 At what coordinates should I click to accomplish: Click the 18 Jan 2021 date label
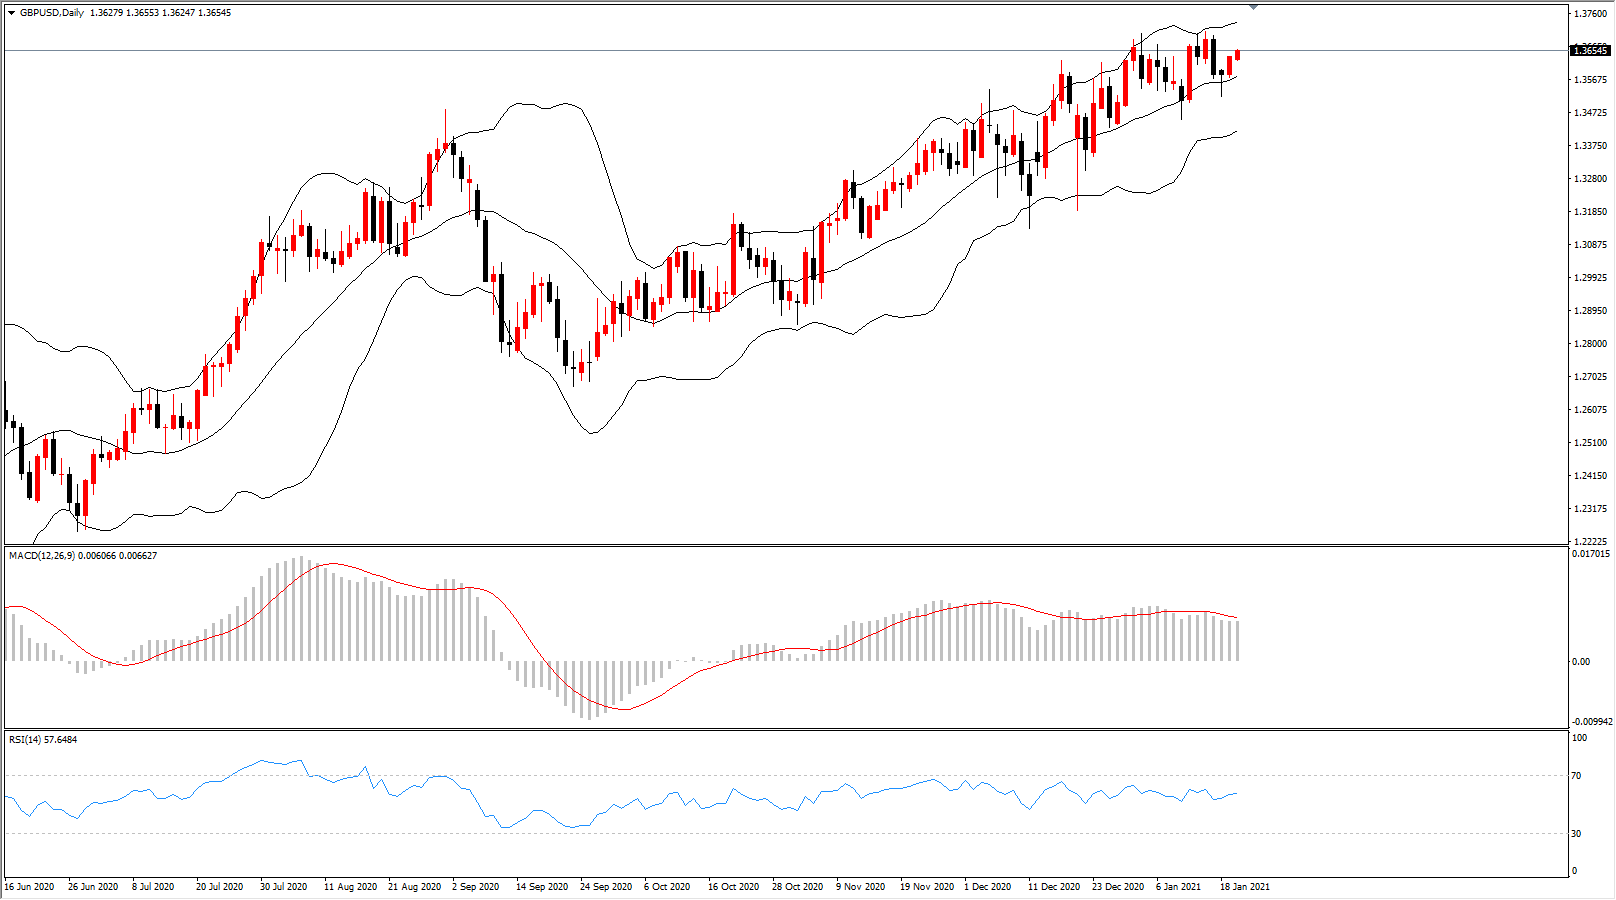[x=1245, y=886]
